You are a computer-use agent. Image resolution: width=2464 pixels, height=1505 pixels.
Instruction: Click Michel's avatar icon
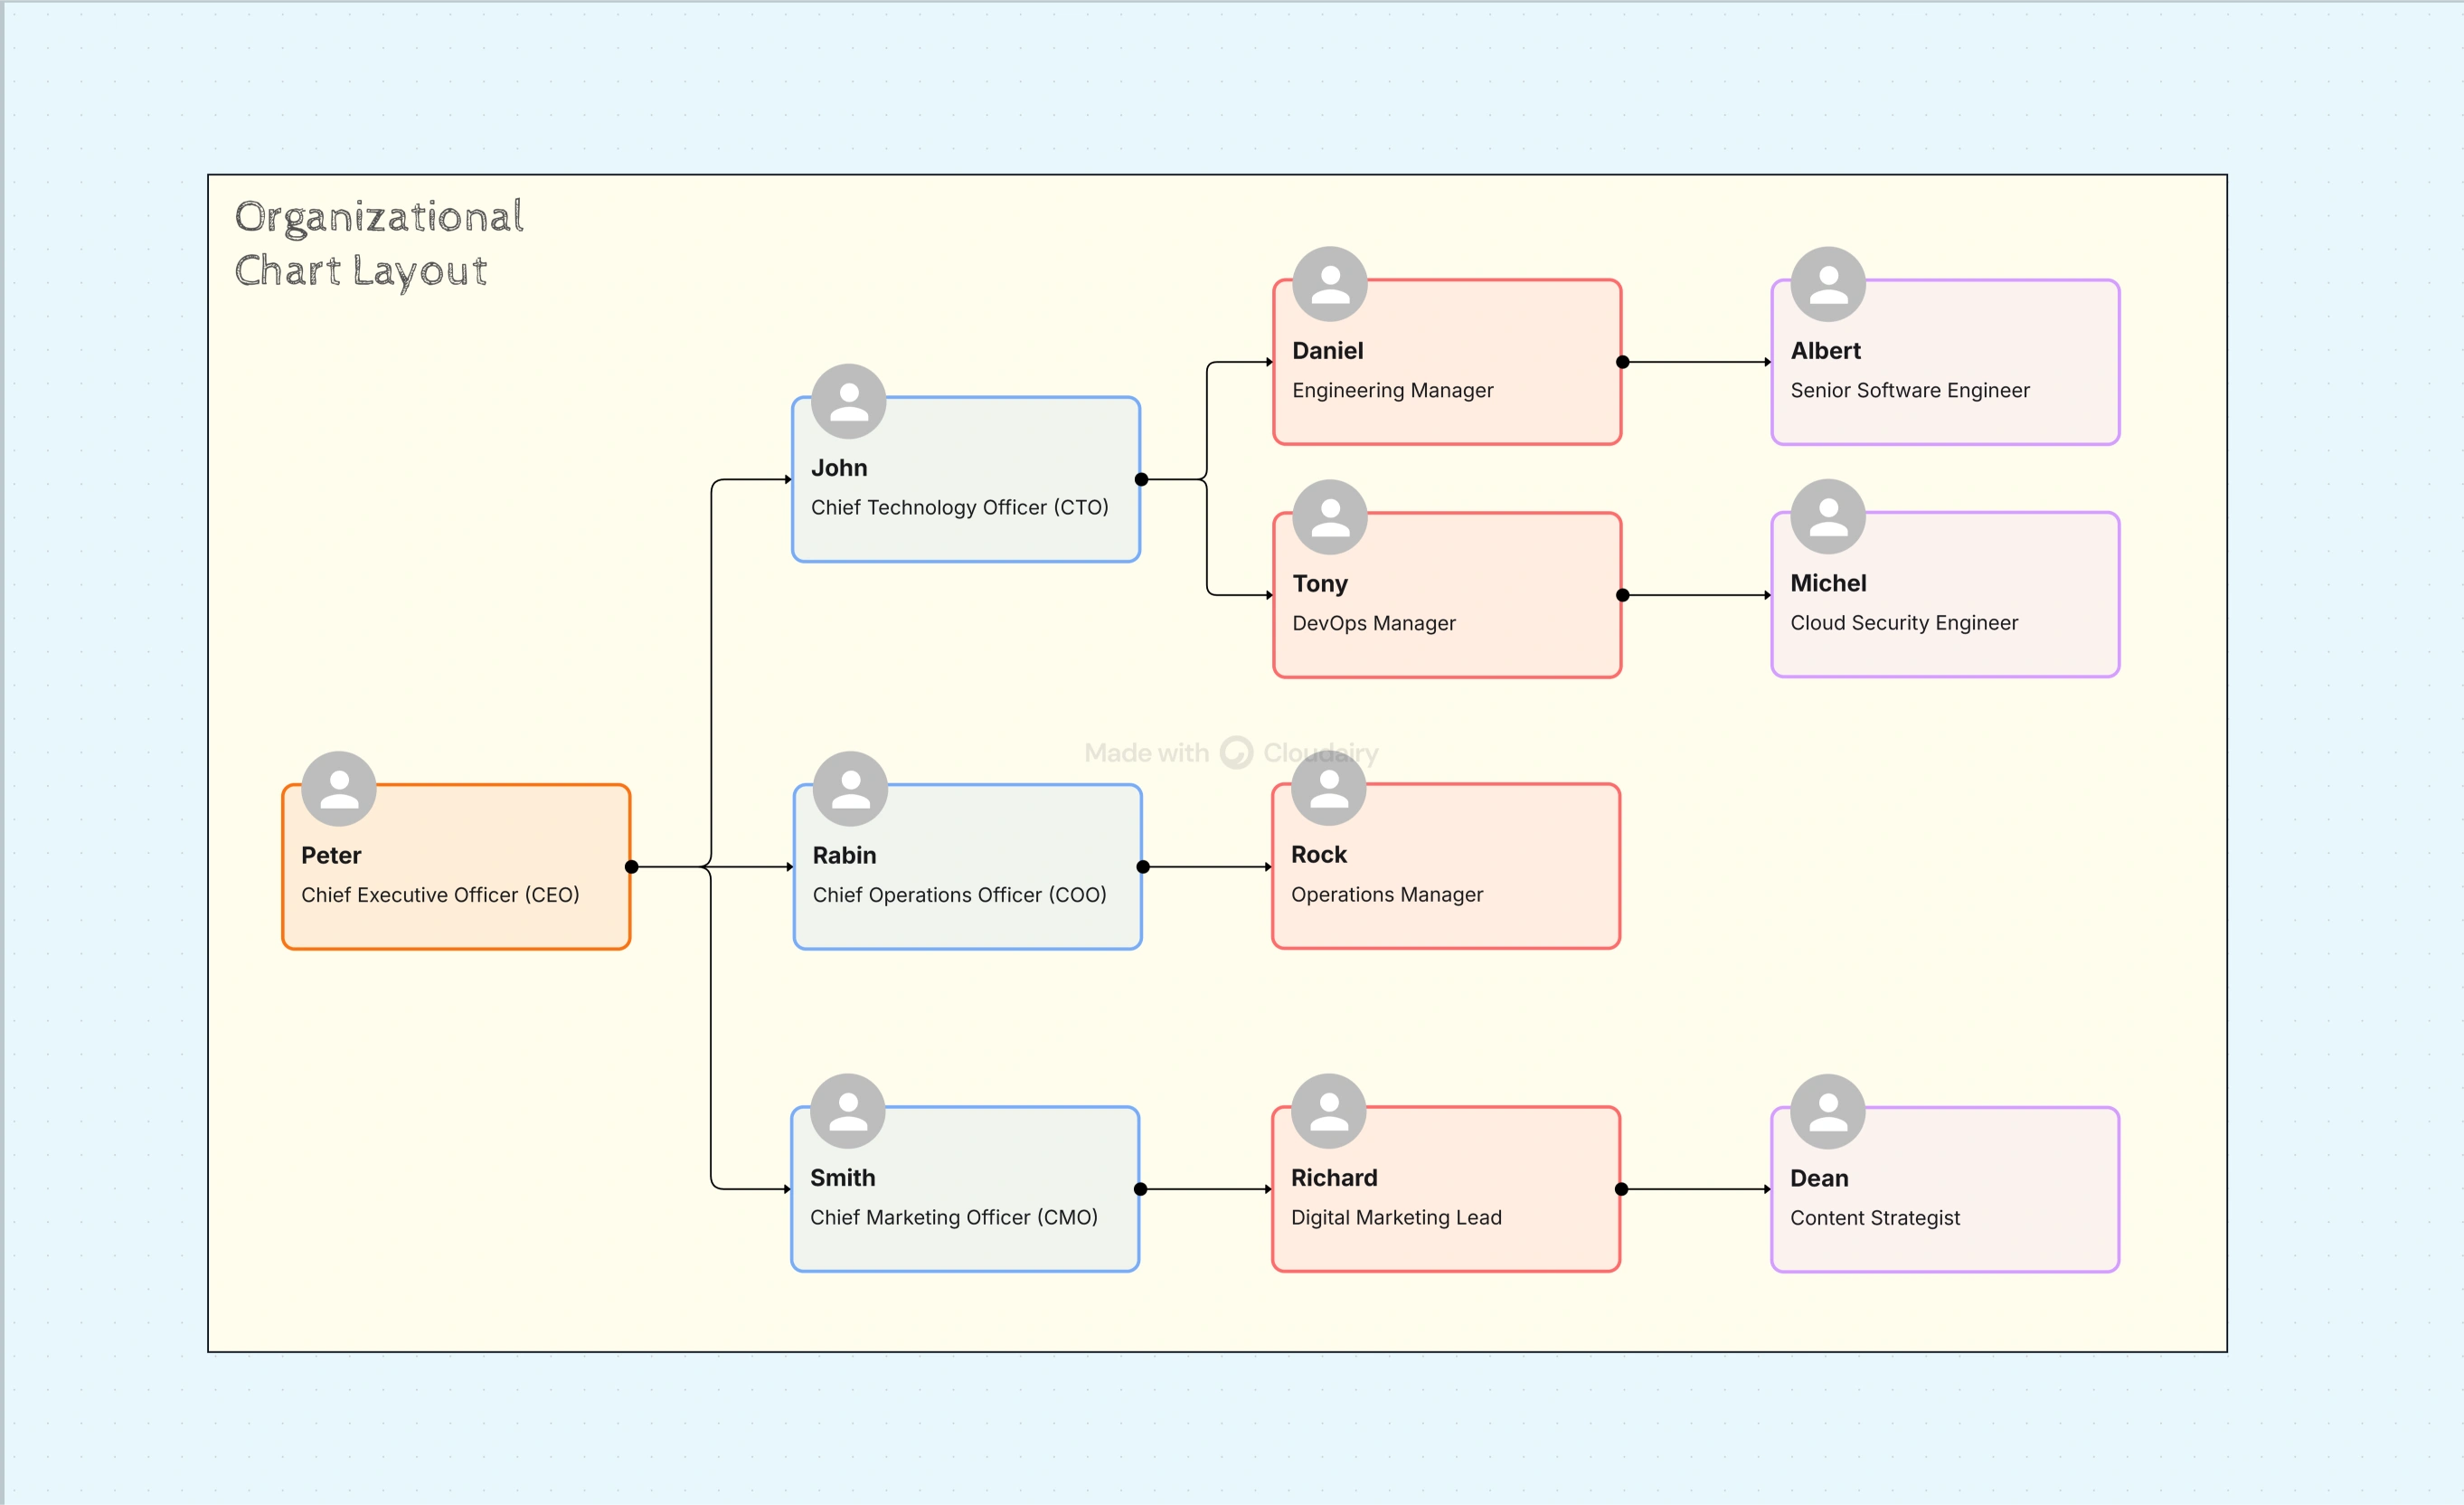[x=1828, y=517]
